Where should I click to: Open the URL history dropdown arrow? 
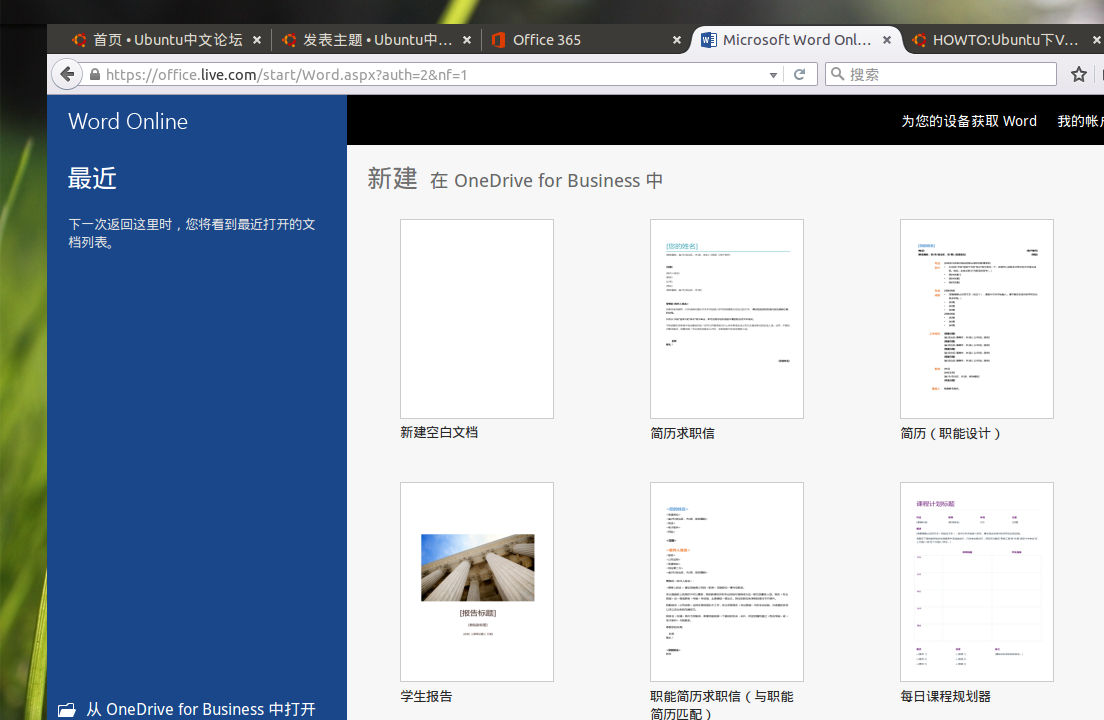[x=773, y=75]
